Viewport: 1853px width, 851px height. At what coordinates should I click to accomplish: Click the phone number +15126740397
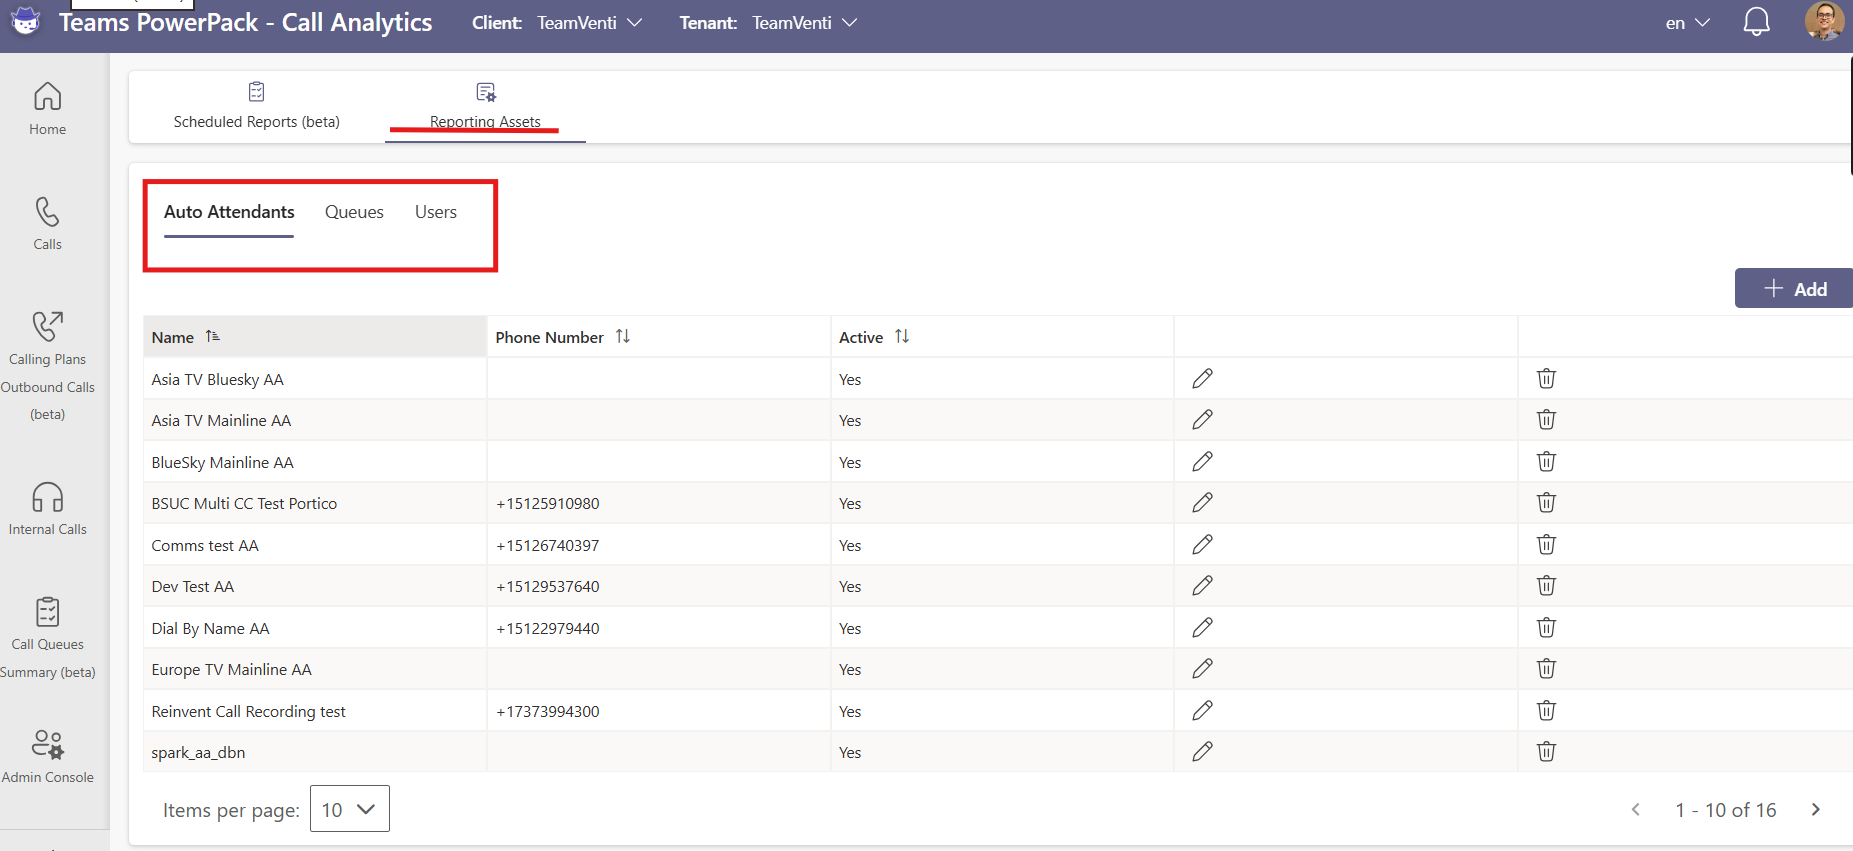(548, 545)
